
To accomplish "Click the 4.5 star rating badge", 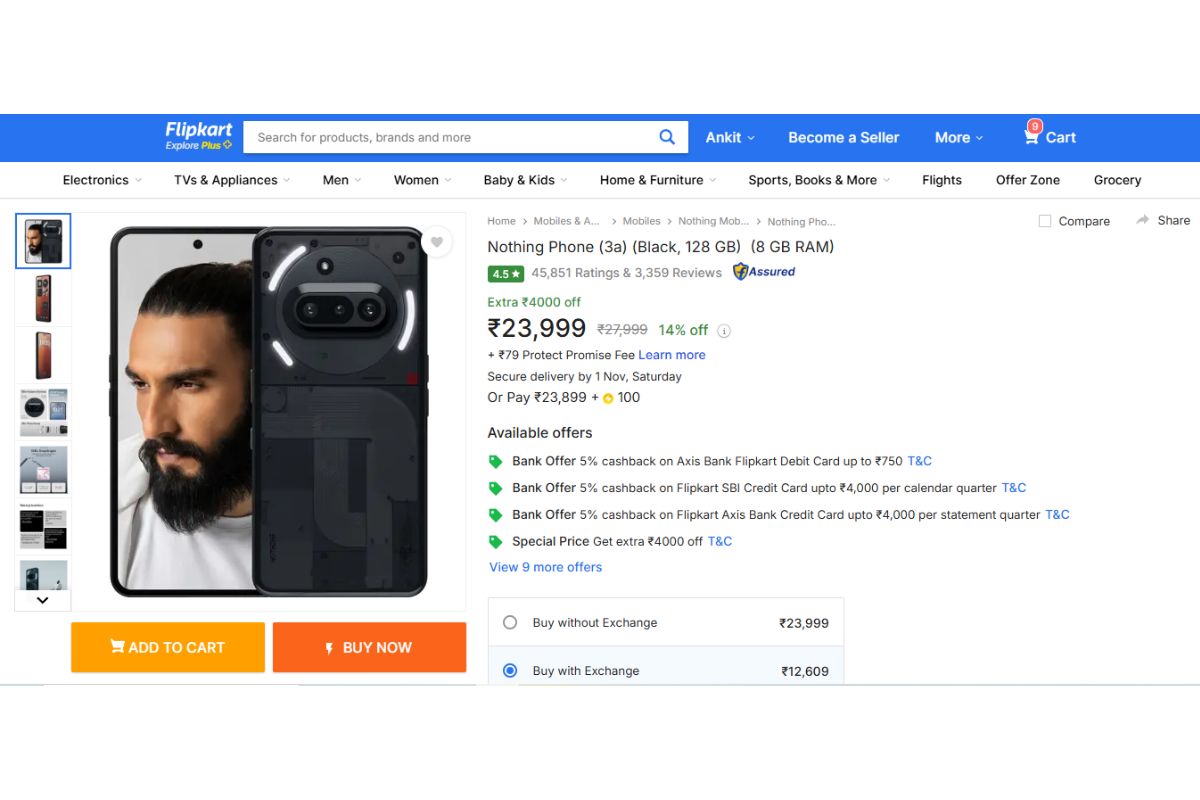I will (x=505, y=273).
